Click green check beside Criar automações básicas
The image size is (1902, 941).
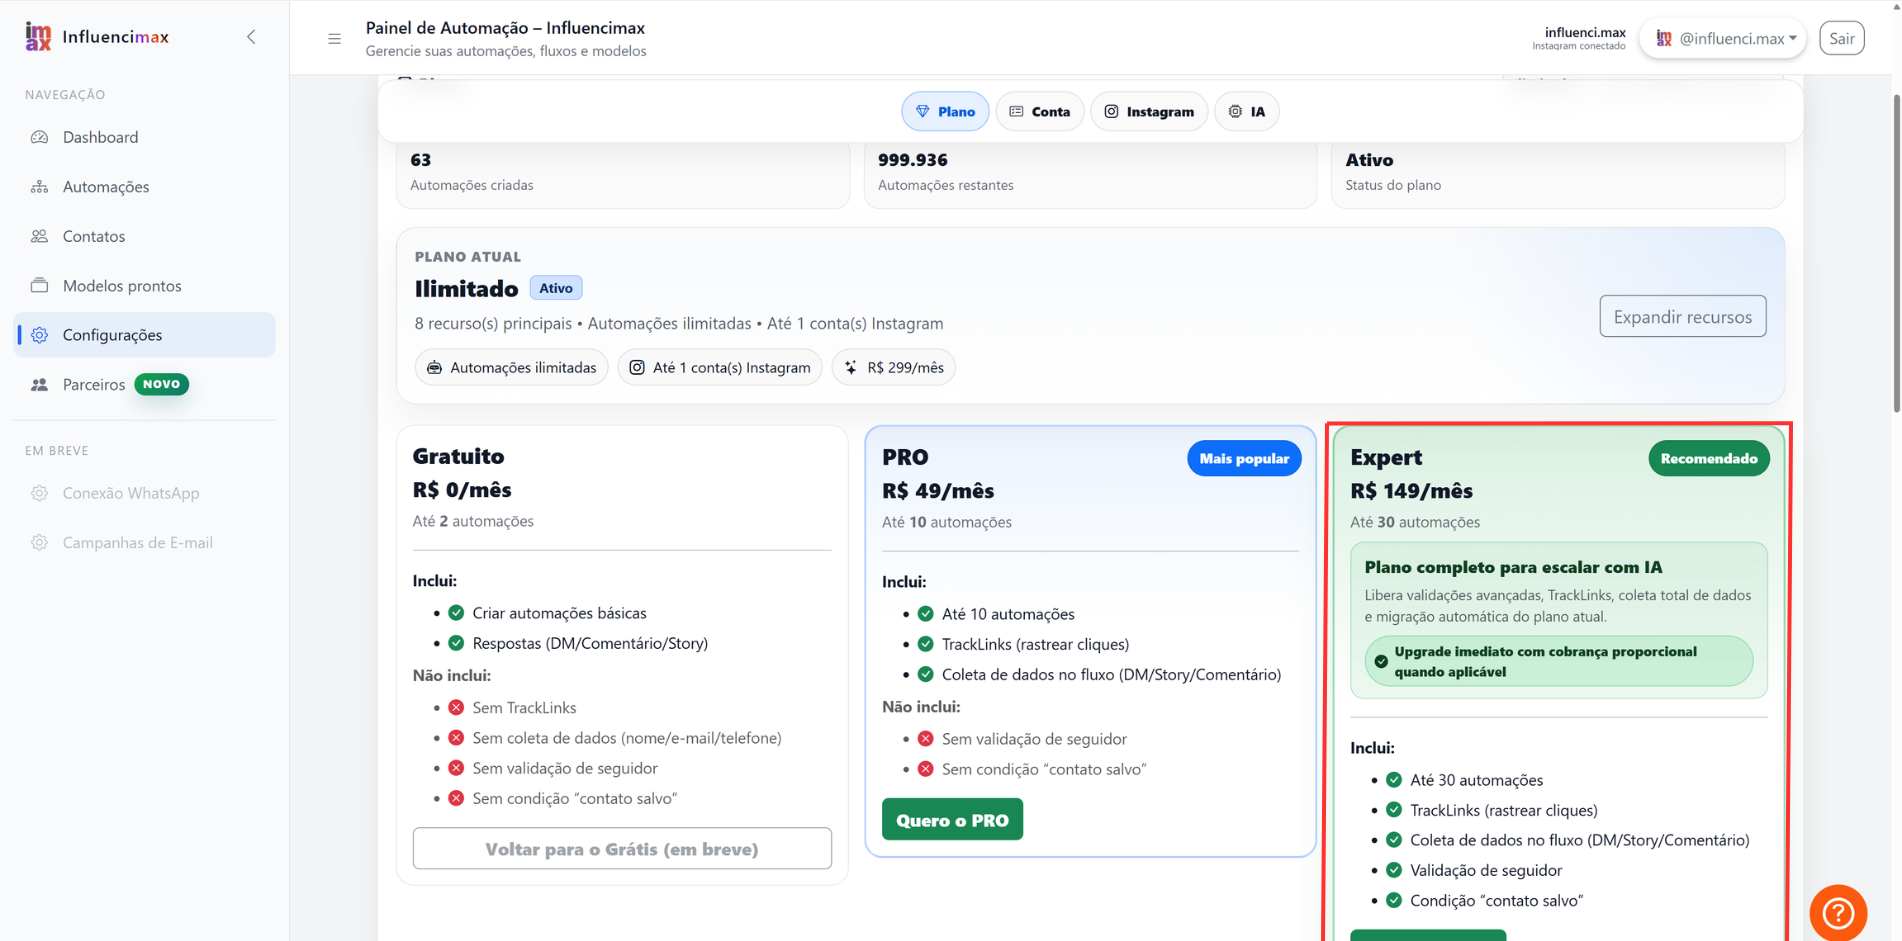pos(456,613)
